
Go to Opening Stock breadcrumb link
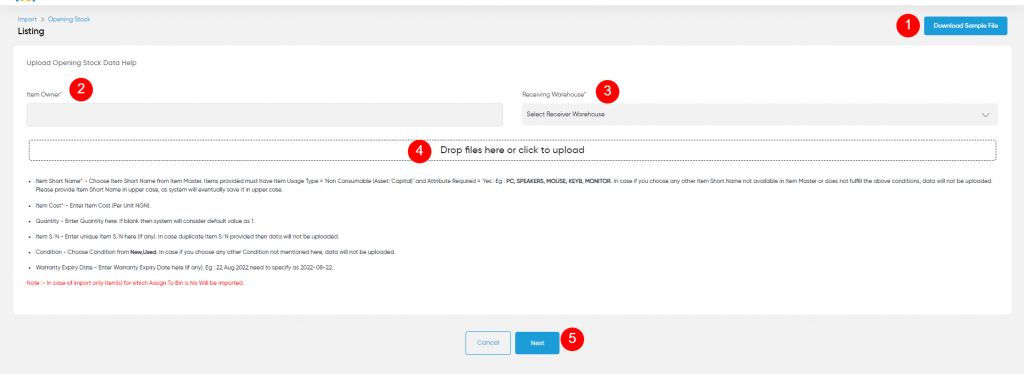(x=69, y=20)
